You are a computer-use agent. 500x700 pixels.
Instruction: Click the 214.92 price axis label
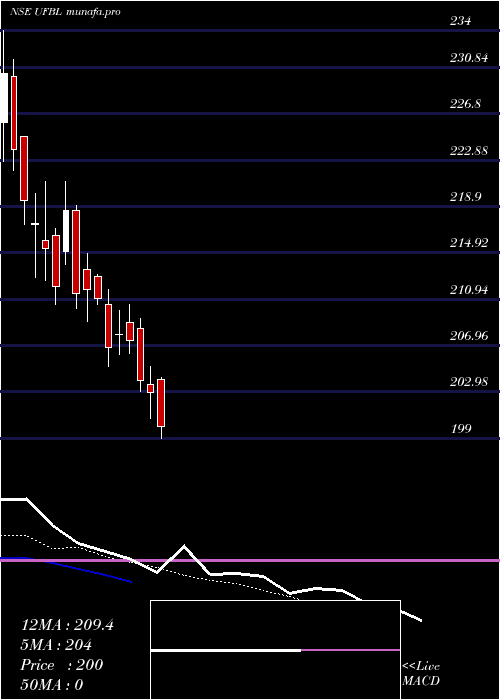(x=468, y=243)
